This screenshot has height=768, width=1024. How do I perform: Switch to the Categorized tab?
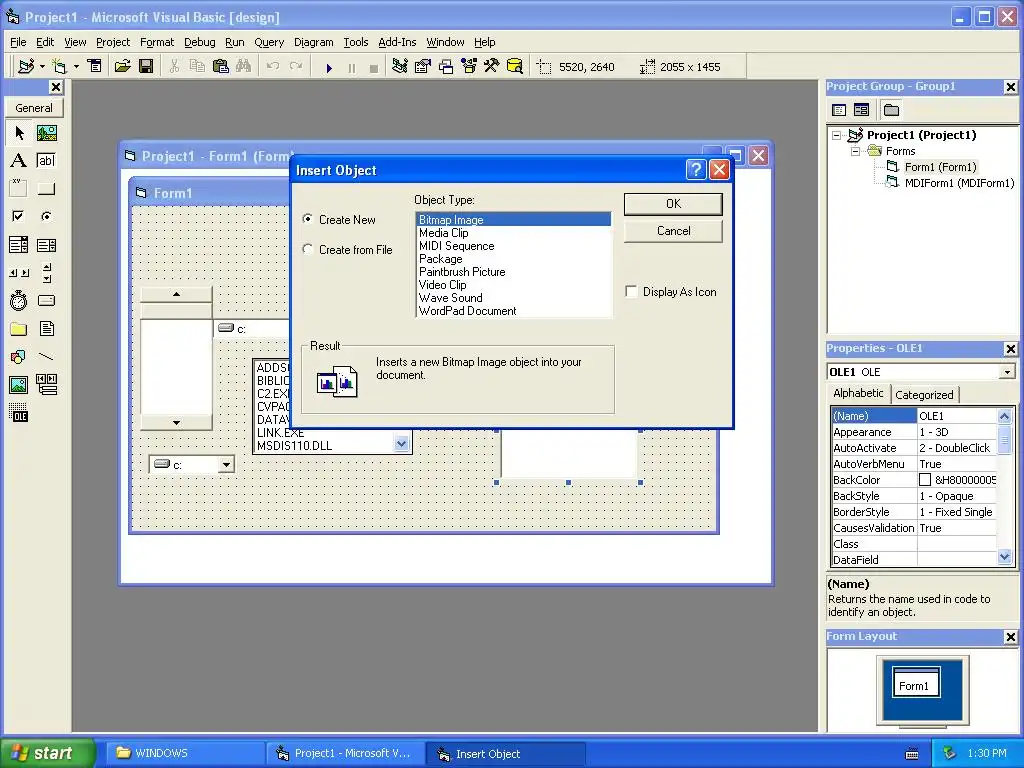tap(924, 394)
